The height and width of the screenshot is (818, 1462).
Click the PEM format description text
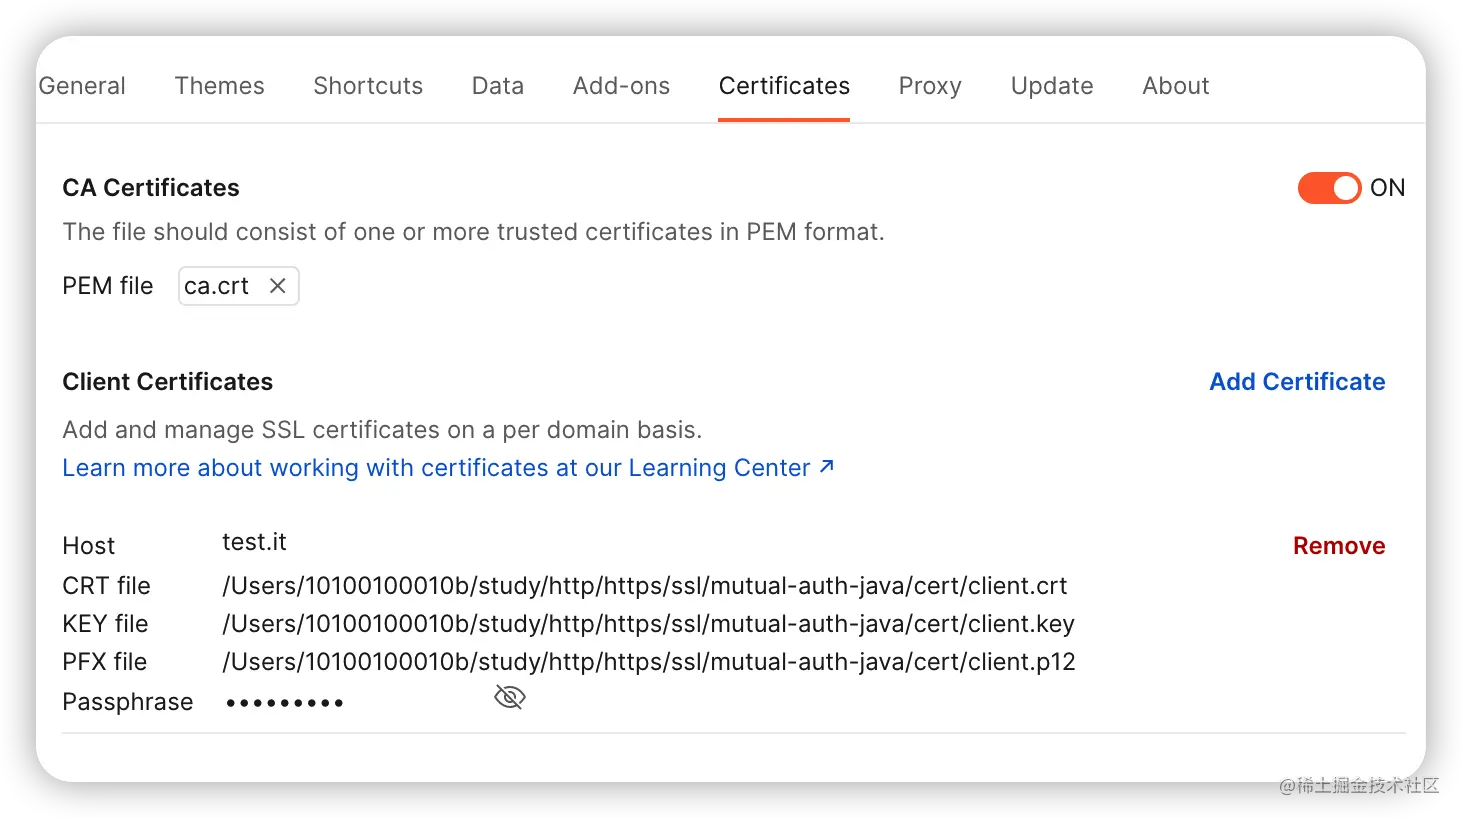[x=473, y=232]
